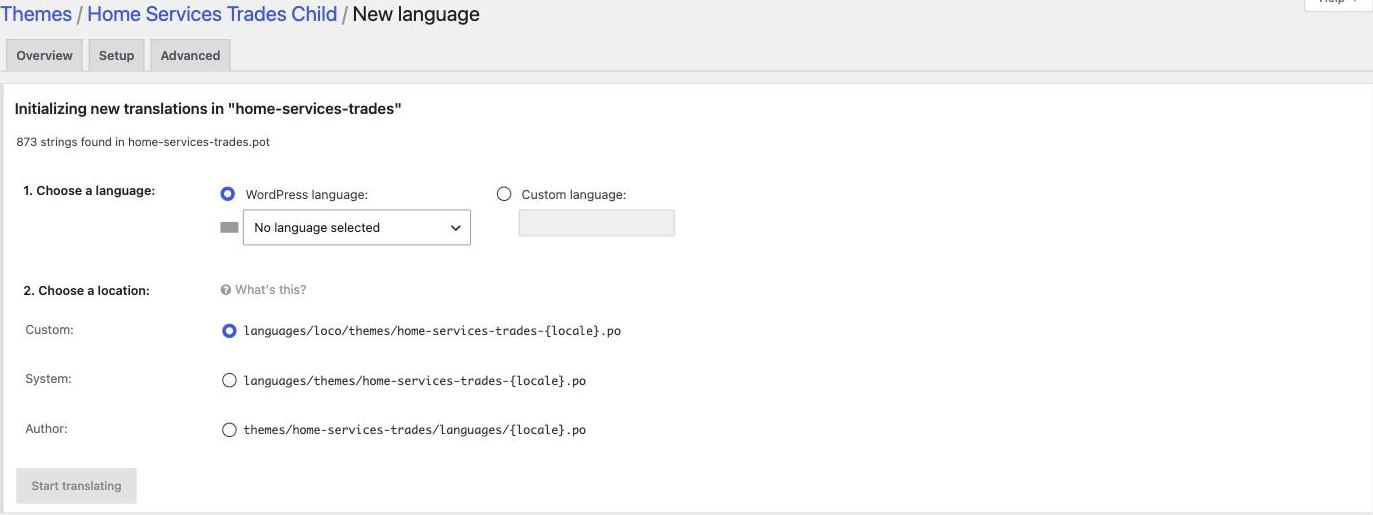Screen dimensions: 1373x515
Task: Open the No language selected dropdown
Action: 357,227
